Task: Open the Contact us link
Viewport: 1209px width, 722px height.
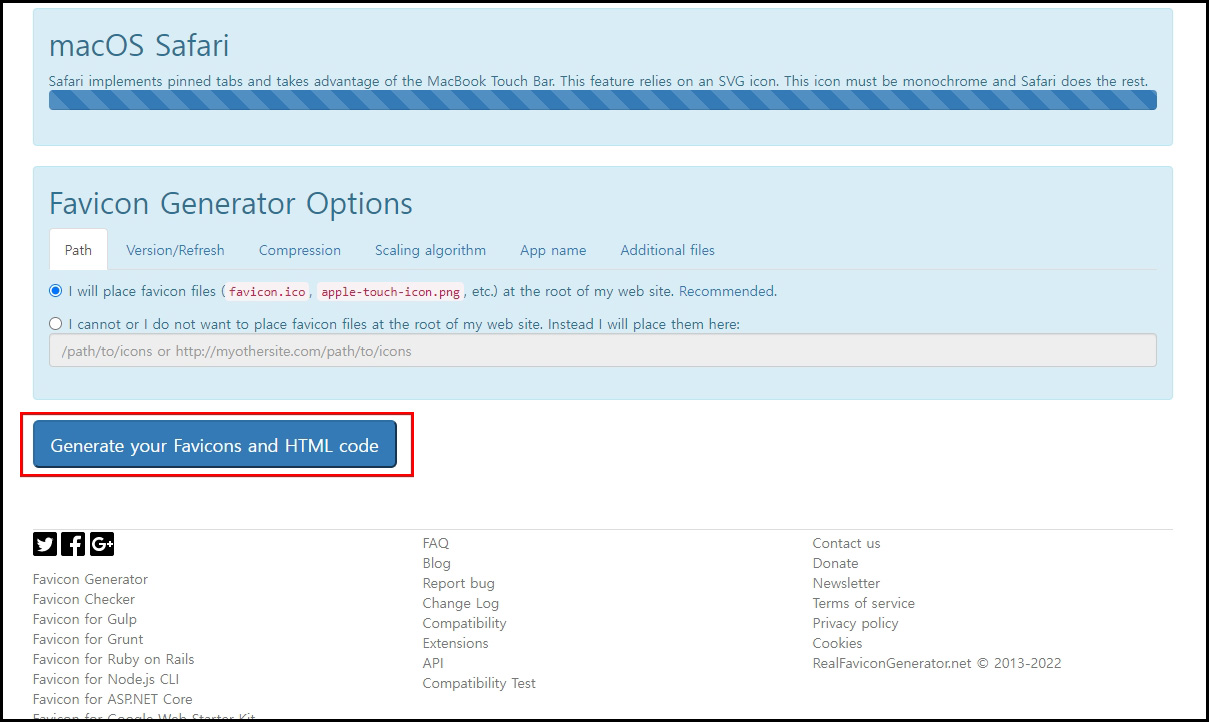Action: pyautogui.click(x=847, y=543)
